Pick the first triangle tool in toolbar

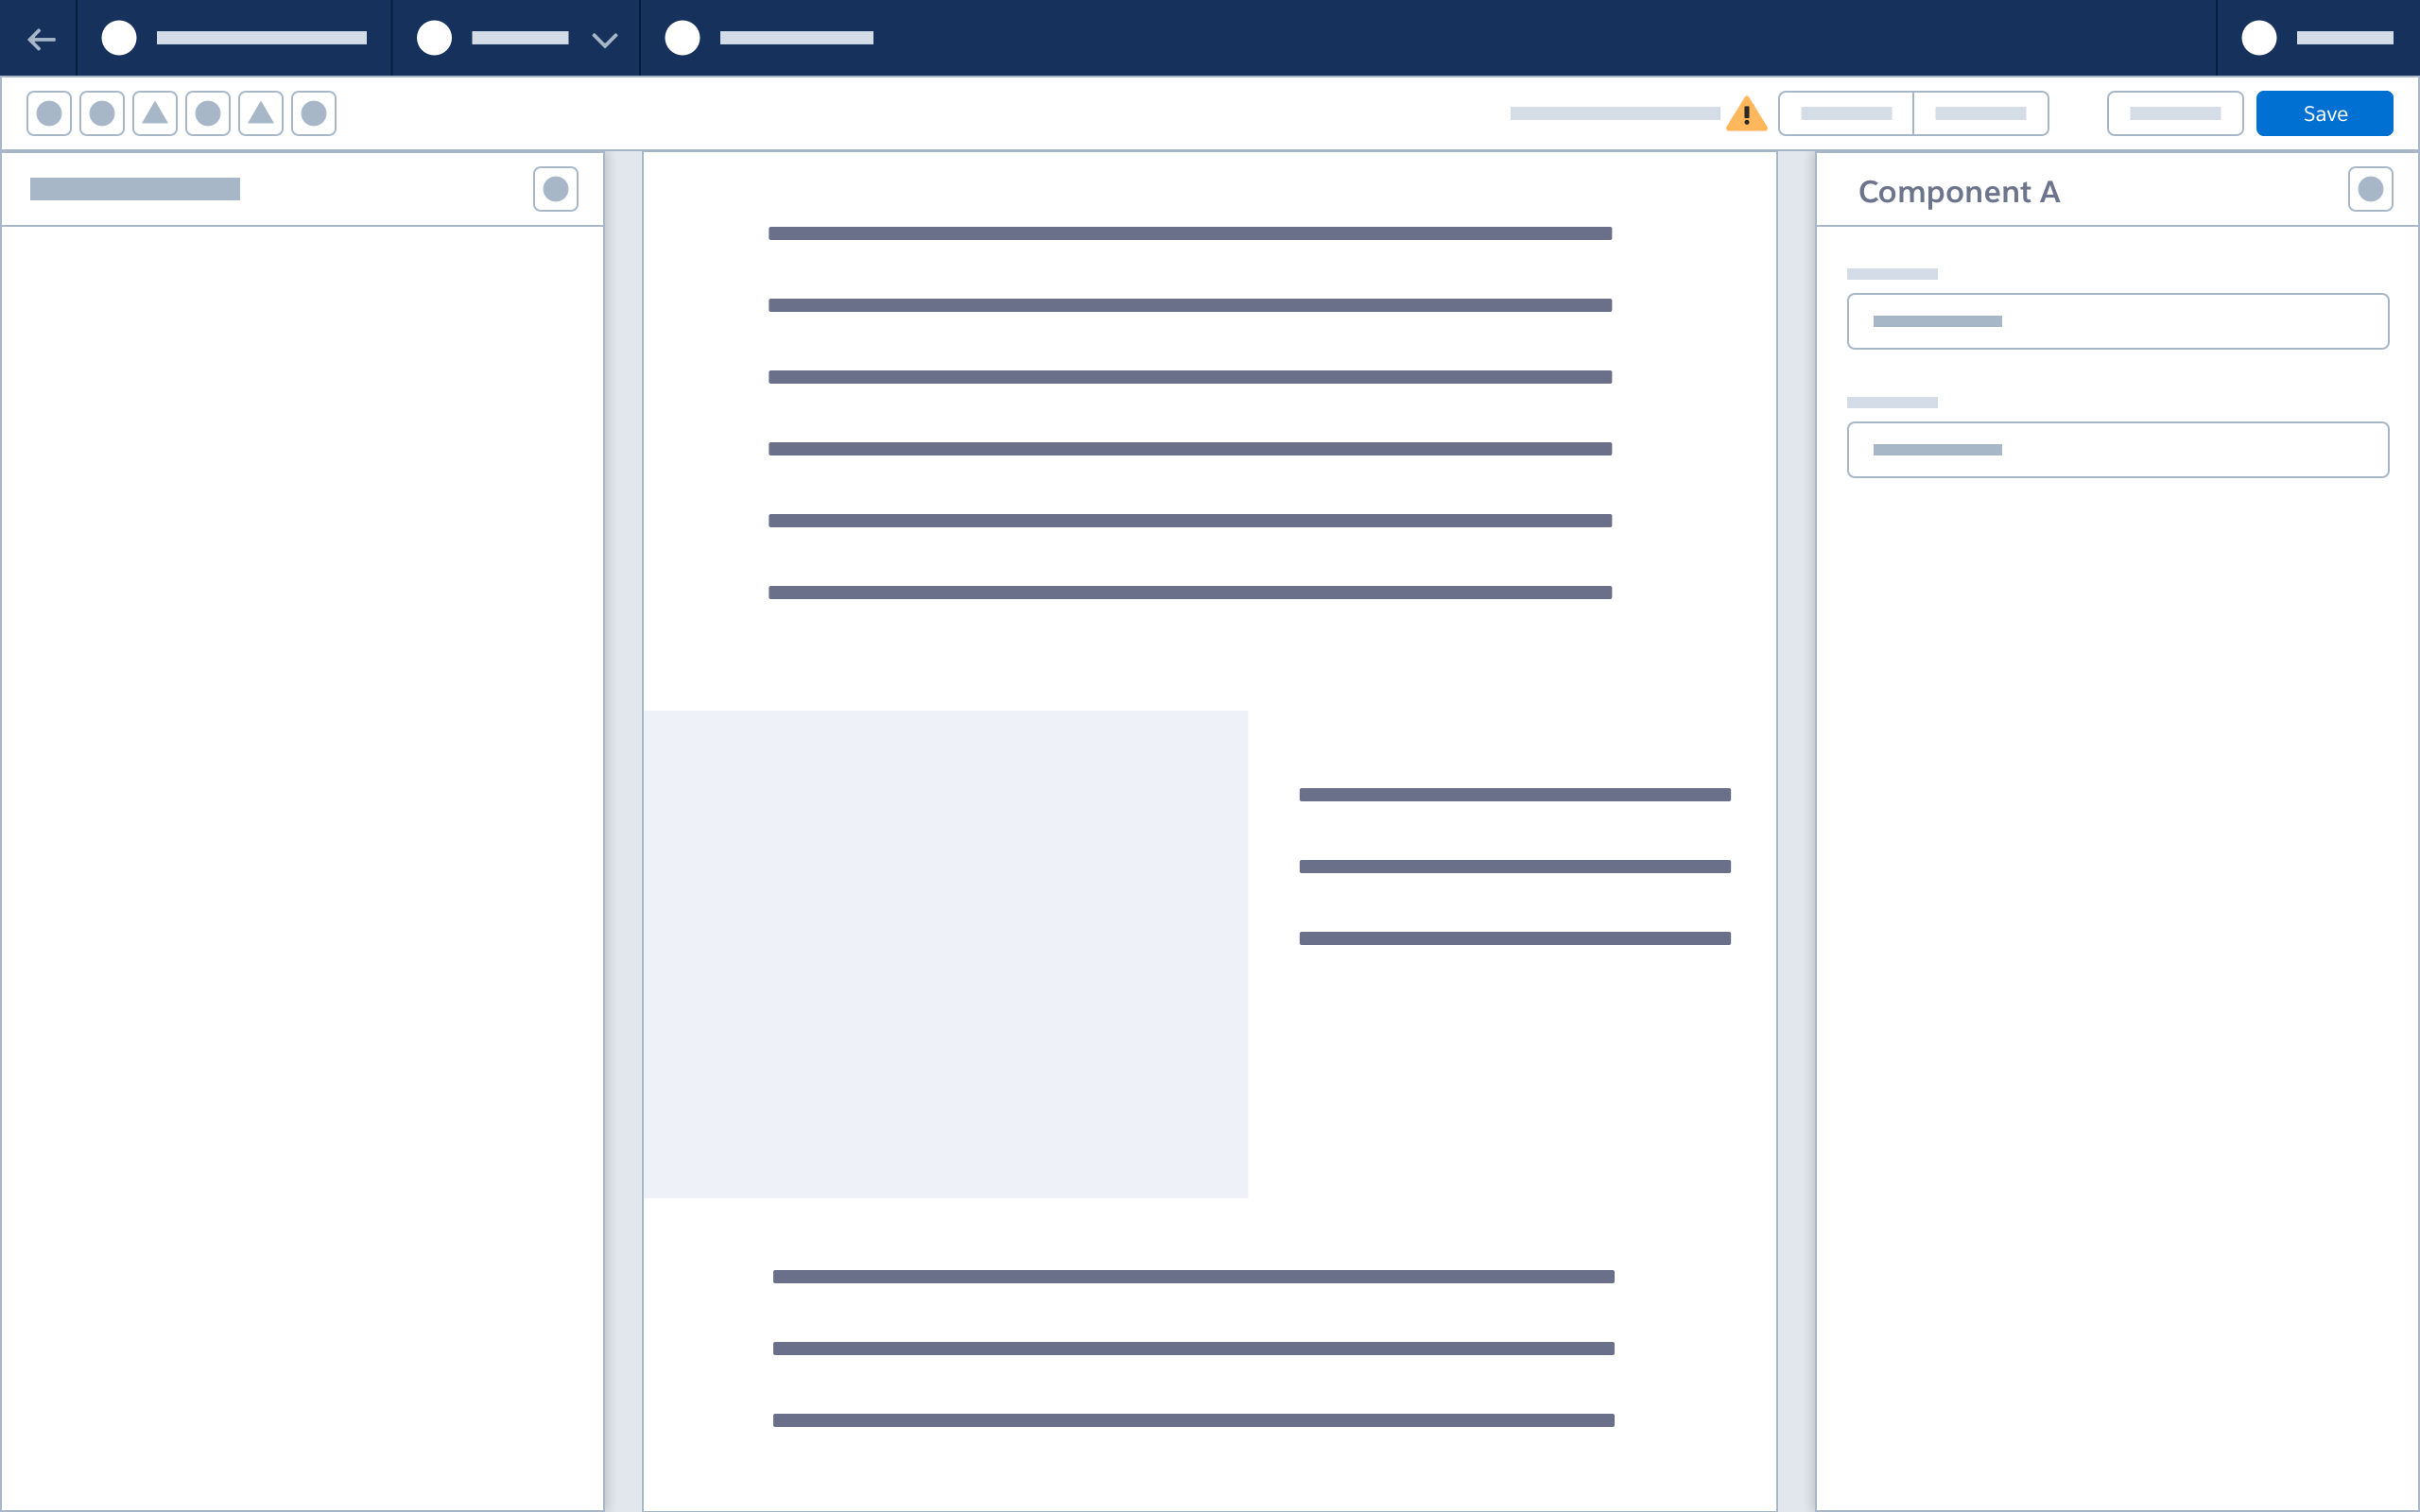tap(155, 113)
